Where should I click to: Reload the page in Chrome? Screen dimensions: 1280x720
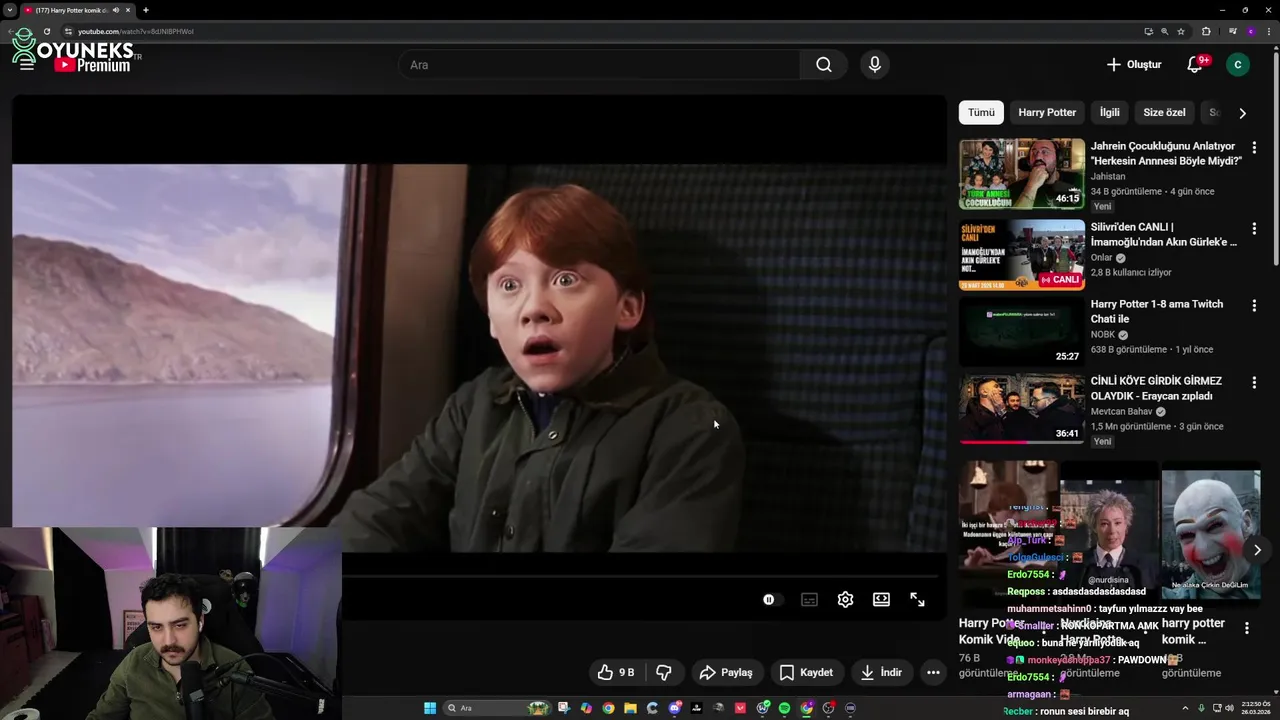(x=46, y=31)
